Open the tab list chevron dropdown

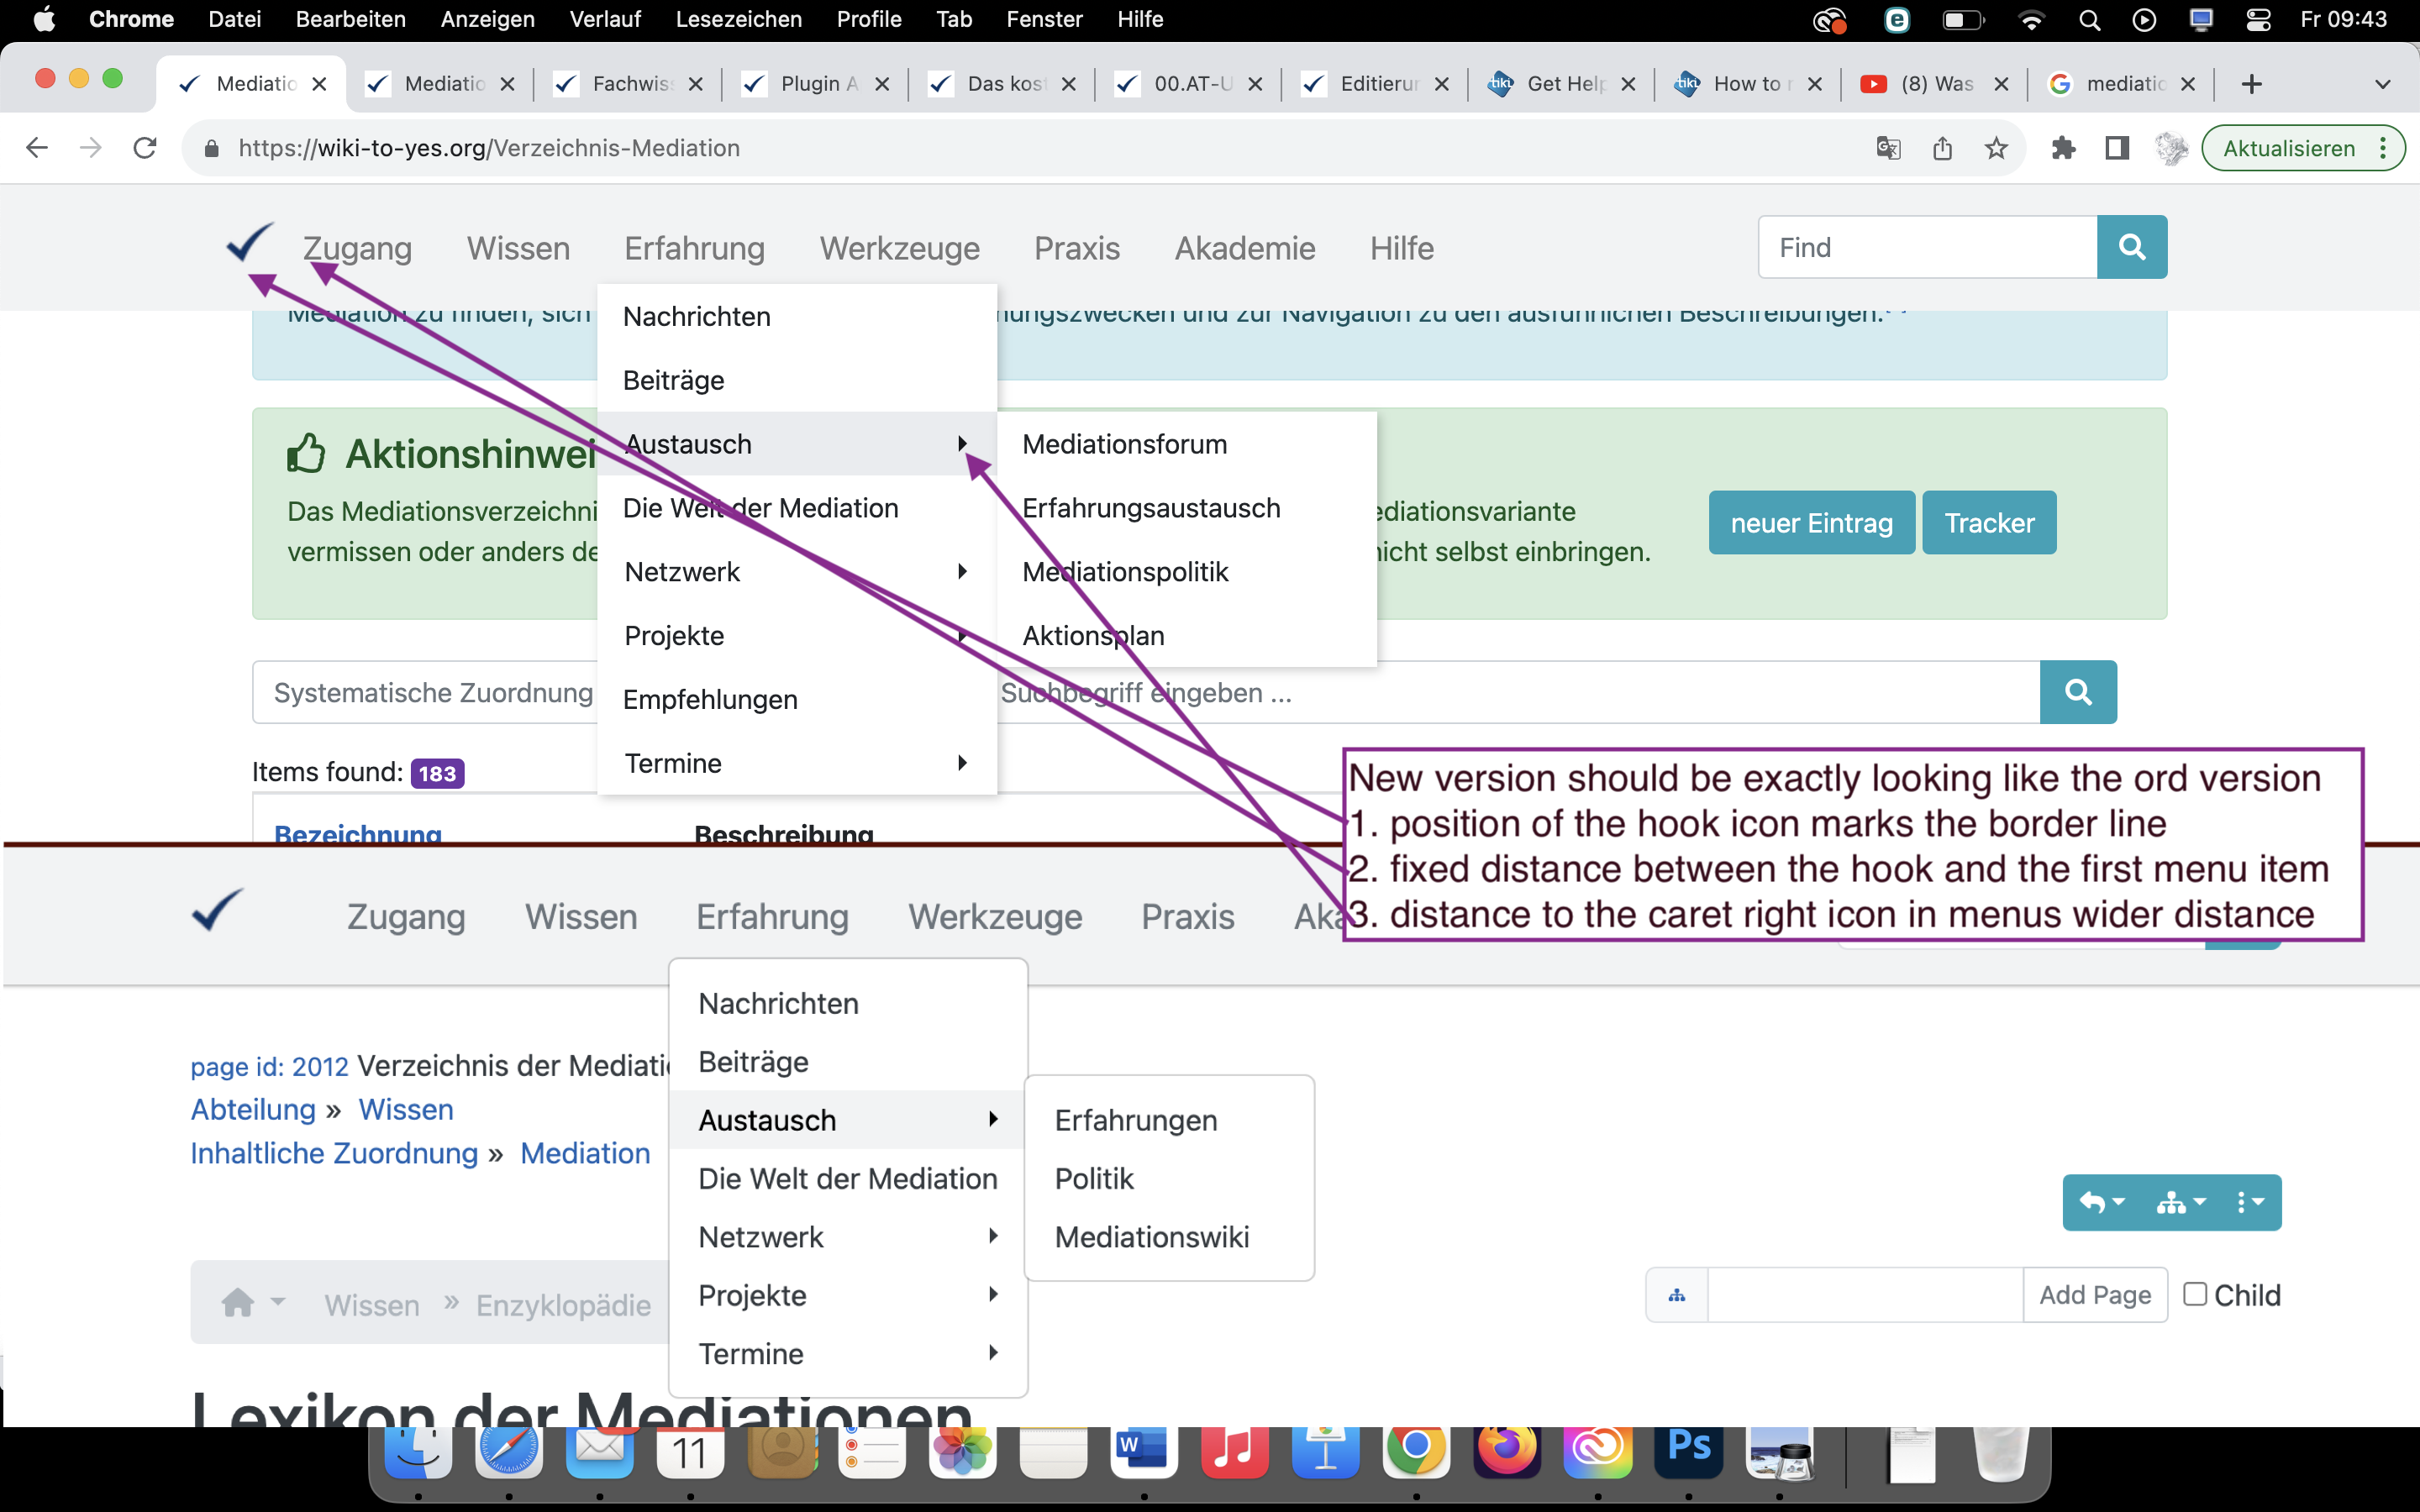tap(2382, 84)
